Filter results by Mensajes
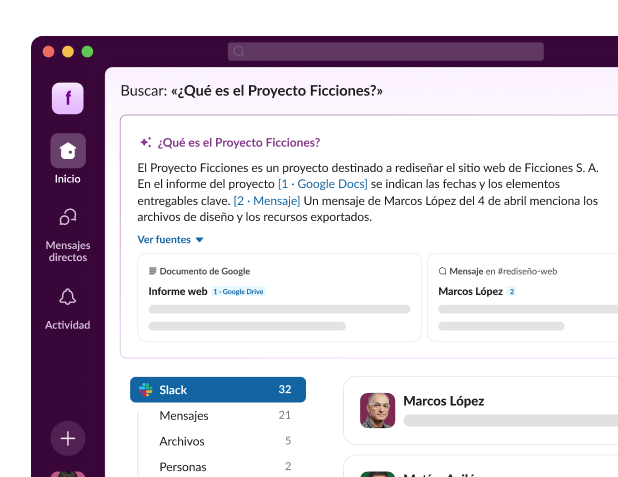This screenshot has height=477, width=618. (225, 416)
